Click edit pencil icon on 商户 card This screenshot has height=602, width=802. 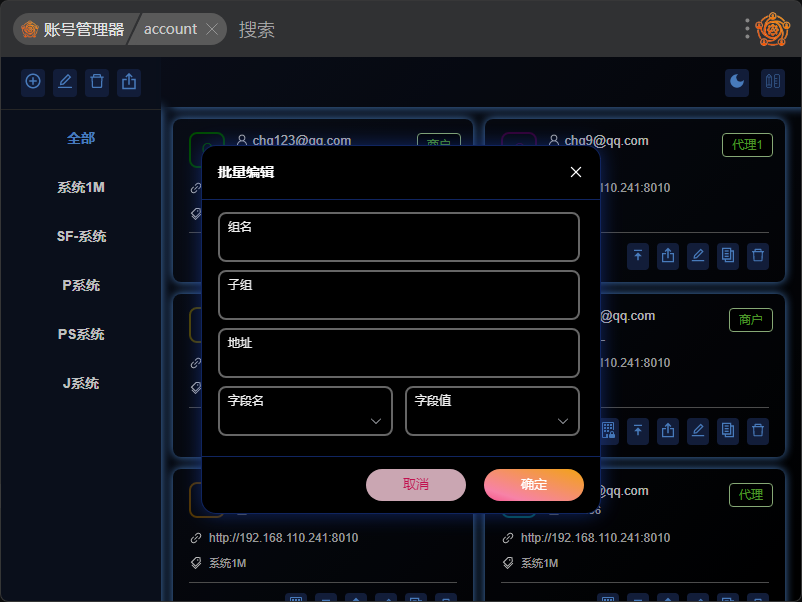698,430
